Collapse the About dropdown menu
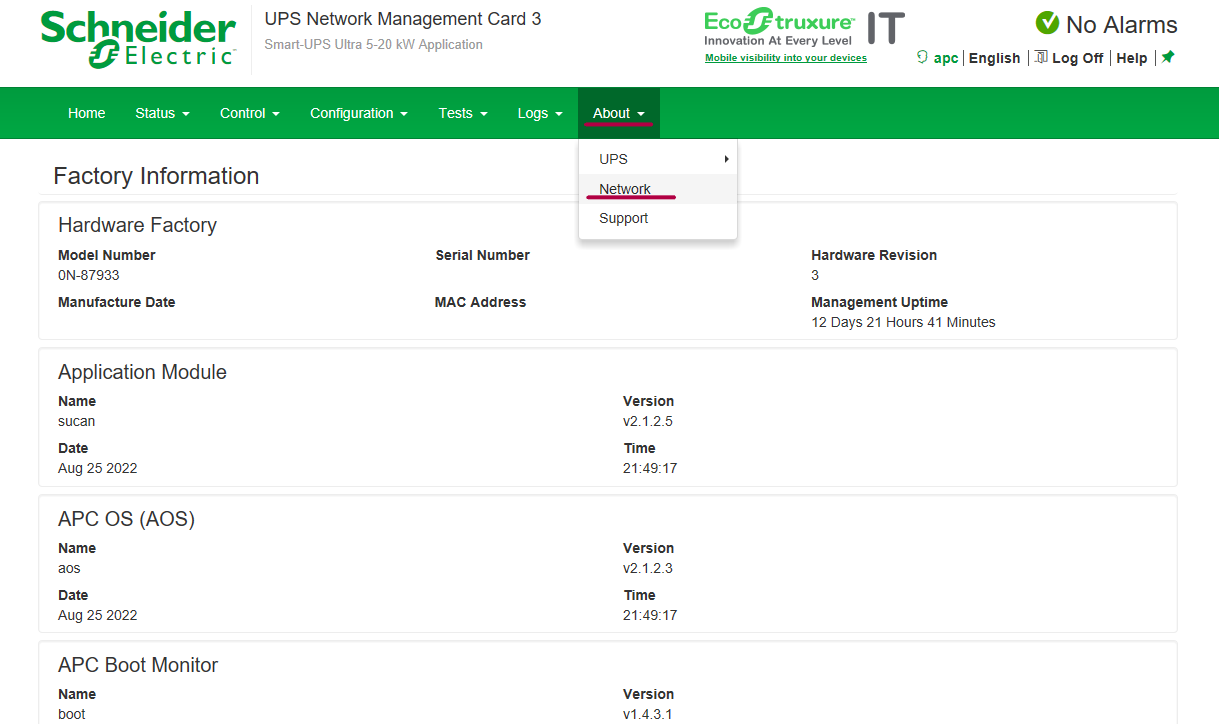Image resolution: width=1219 pixels, height=724 pixels. (619, 113)
